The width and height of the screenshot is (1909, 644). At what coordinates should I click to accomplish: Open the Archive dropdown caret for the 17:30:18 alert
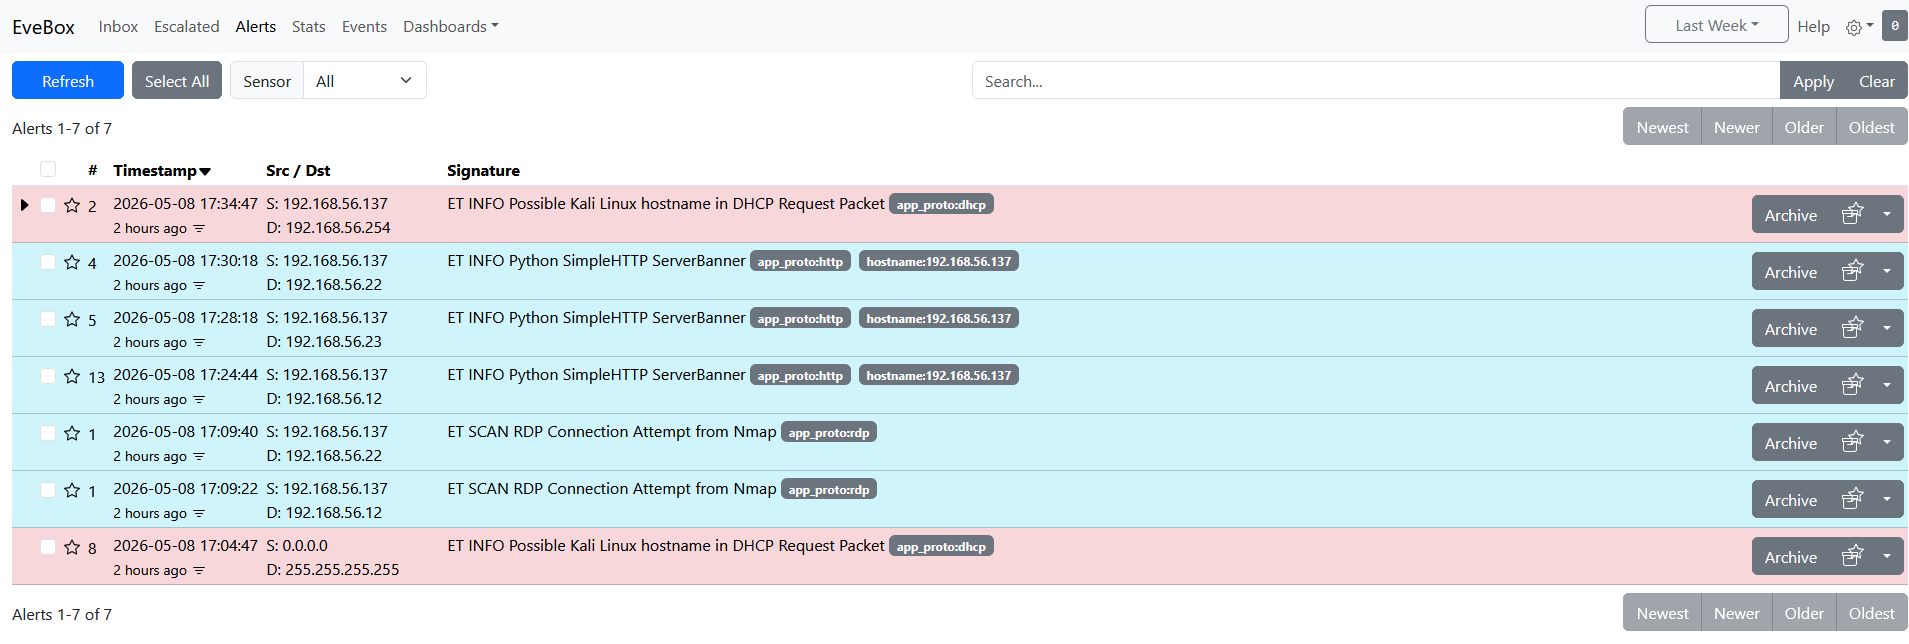pos(1887,271)
